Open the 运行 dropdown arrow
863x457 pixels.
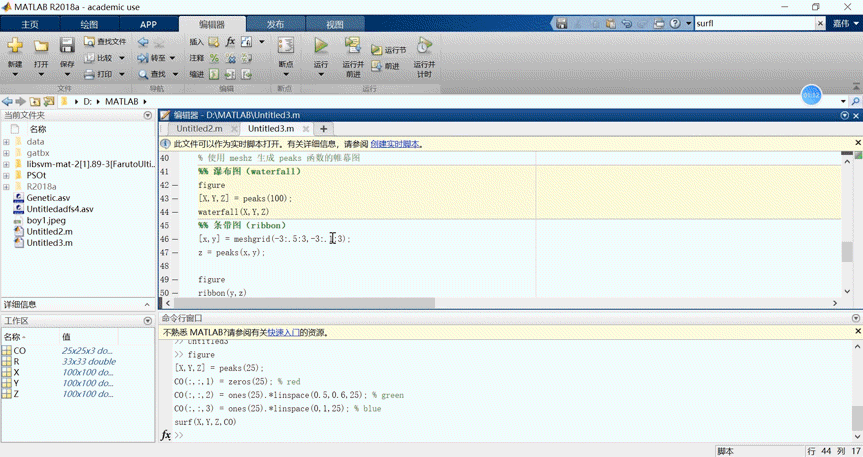point(321,74)
